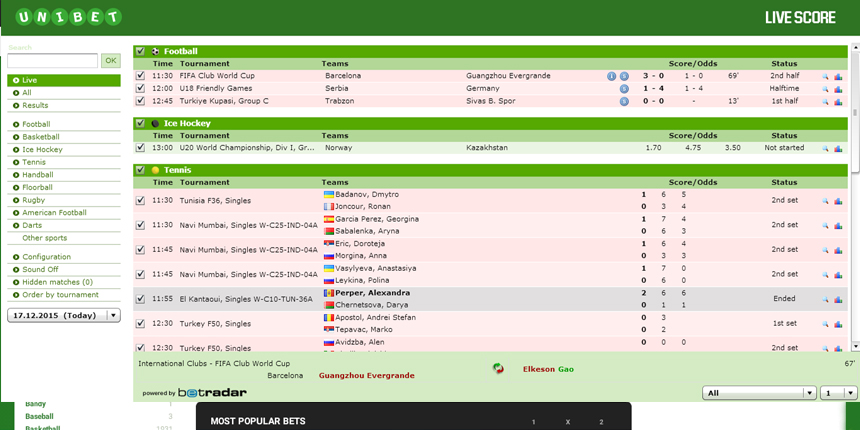The width and height of the screenshot is (860, 430).
Task: Open bar chart statistics for Perper vs Chernetsova
Action: [838, 299]
